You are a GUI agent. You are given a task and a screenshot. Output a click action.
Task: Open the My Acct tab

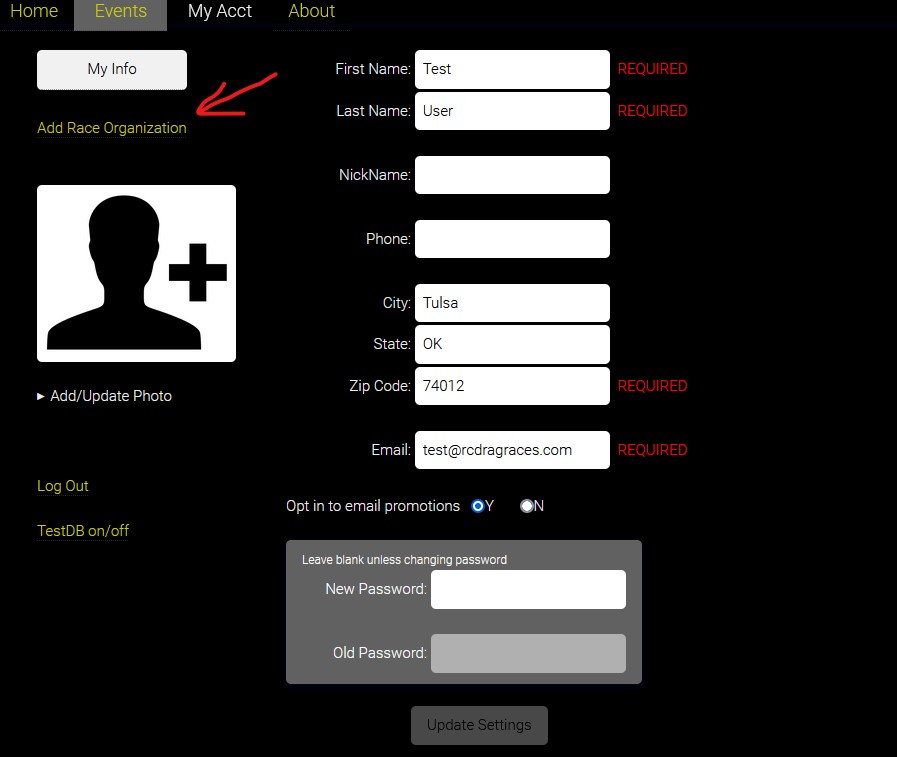point(220,12)
